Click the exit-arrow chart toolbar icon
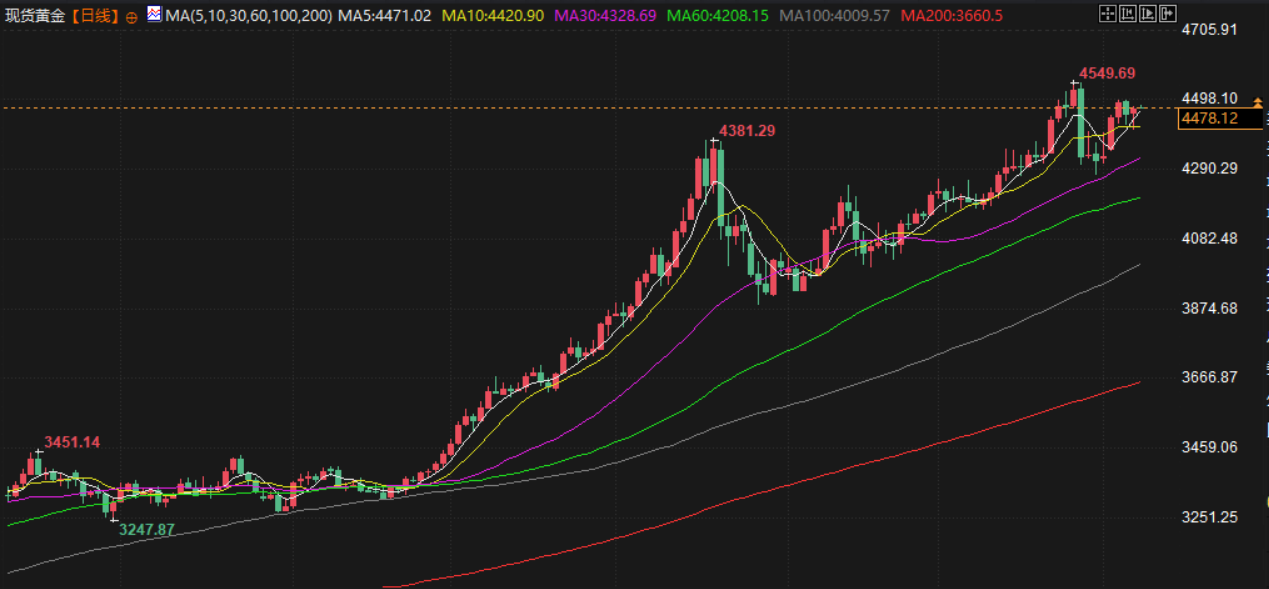Image resolution: width=1269 pixels, height=589 pixels. 1168,14
